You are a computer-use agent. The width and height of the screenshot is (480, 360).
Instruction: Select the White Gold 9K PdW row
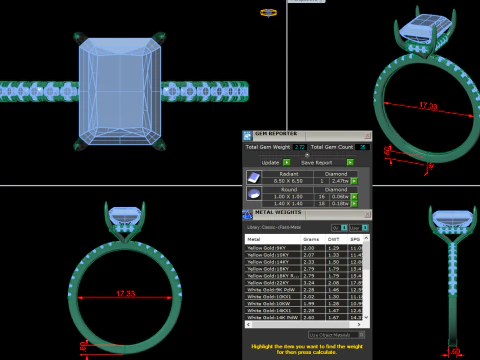(304, 290)
